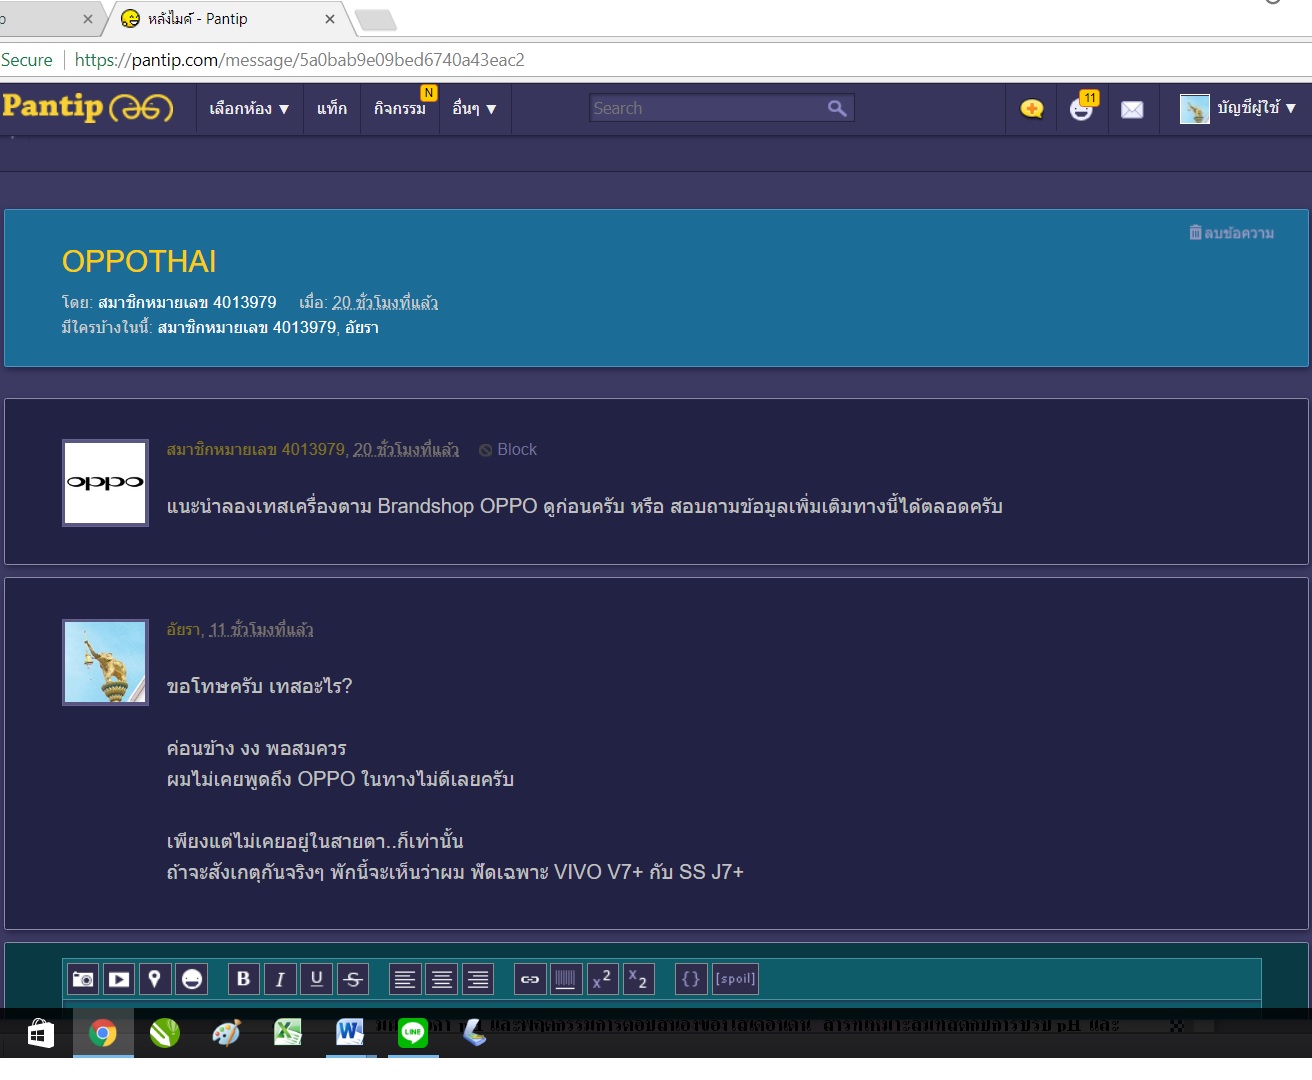This screenshot has width=1312, height=1080.
Task: Block the OPPO member via Block link
Action: click(x=508, y=450)
